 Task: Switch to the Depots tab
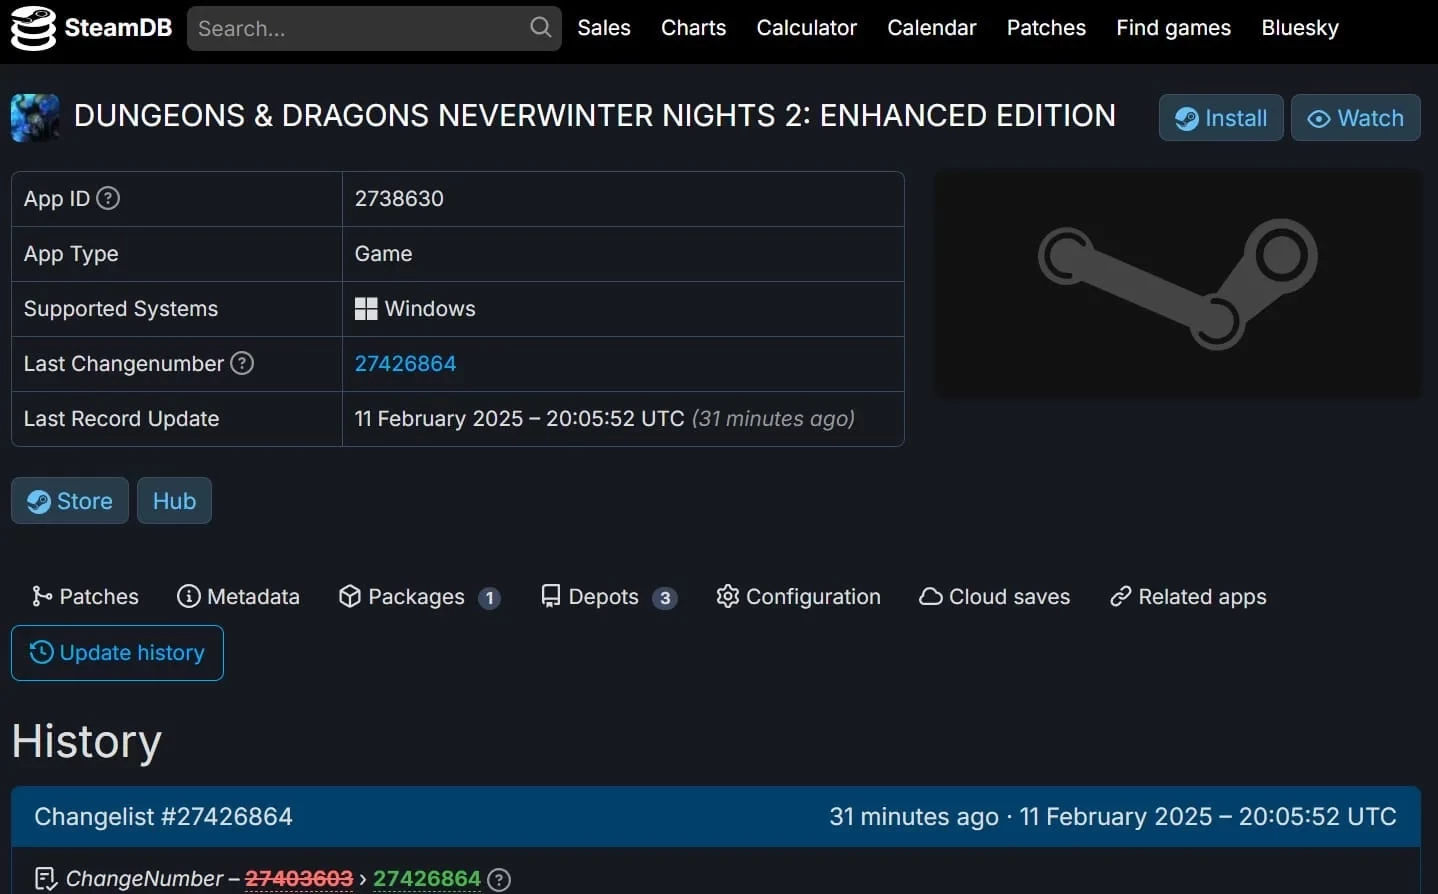[x=608, y=597]
